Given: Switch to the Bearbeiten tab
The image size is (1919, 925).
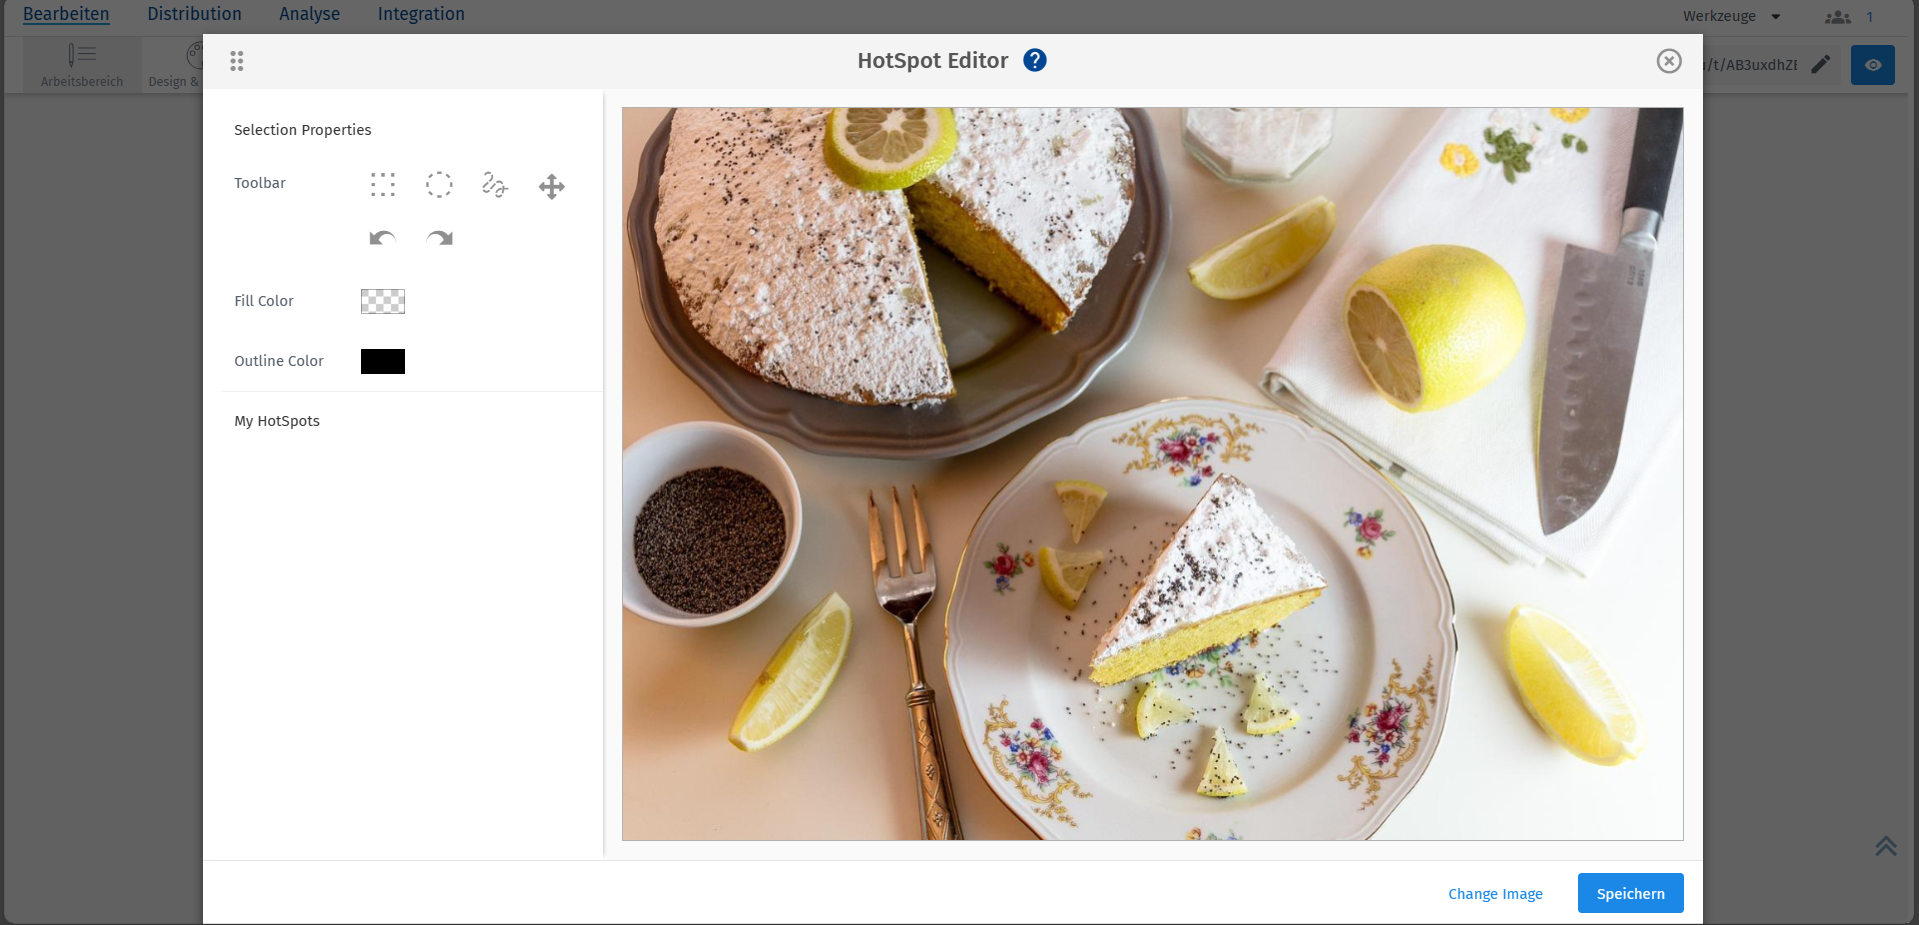Looking at the screenshot, I should click(66, 14).
